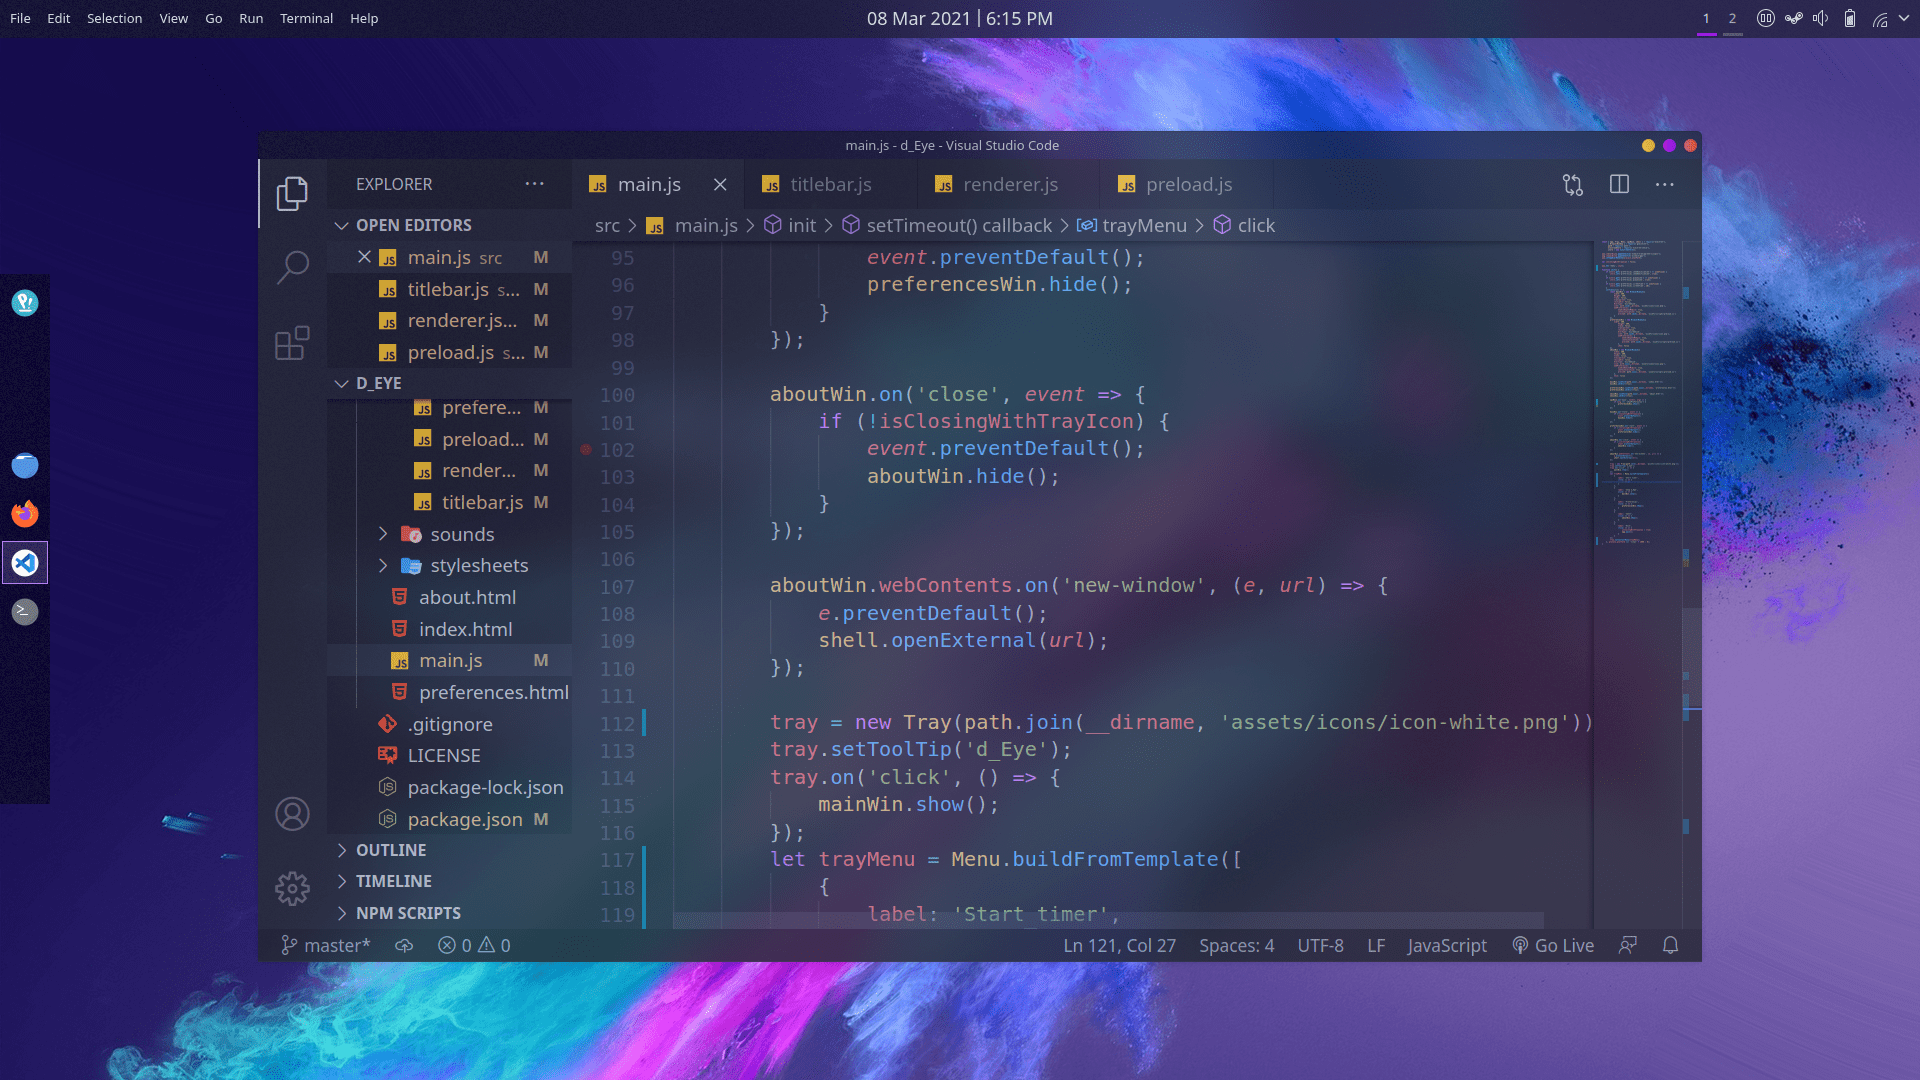The width and height of the screenshot is (1920, 1080).
Task: Expand the Outline section
Action: pyautogui.click(x=450, y=850)
